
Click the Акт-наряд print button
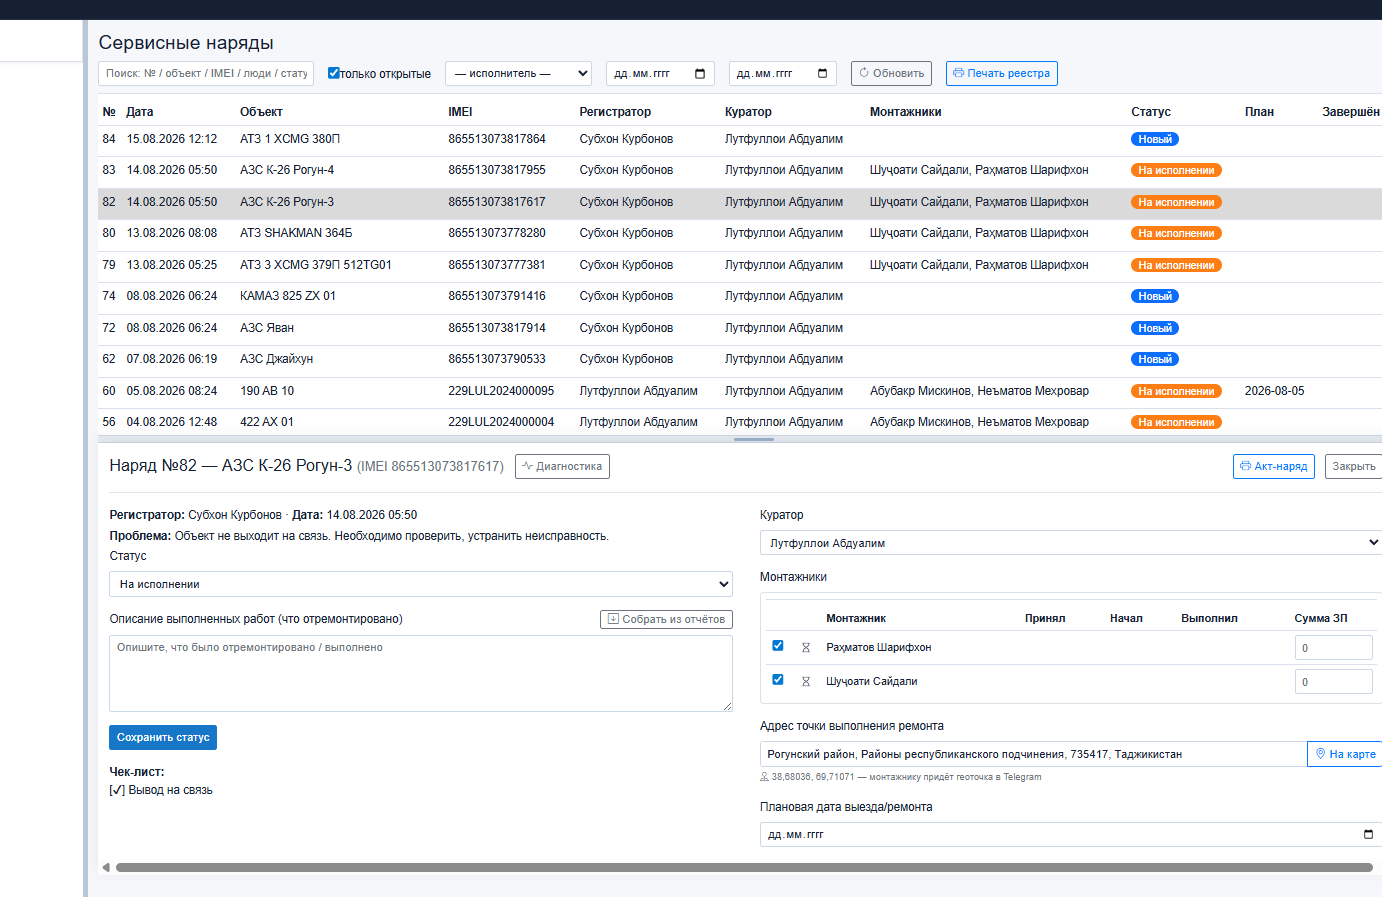[x=1273, y=467]
